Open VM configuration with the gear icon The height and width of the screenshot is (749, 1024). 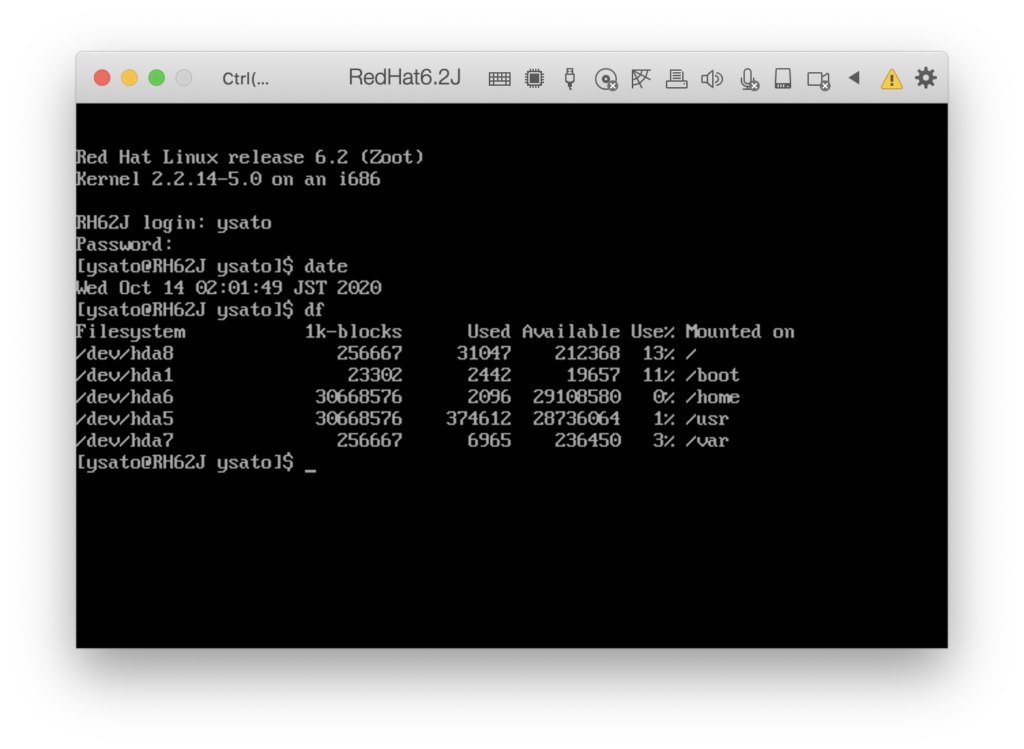point(926,78)
